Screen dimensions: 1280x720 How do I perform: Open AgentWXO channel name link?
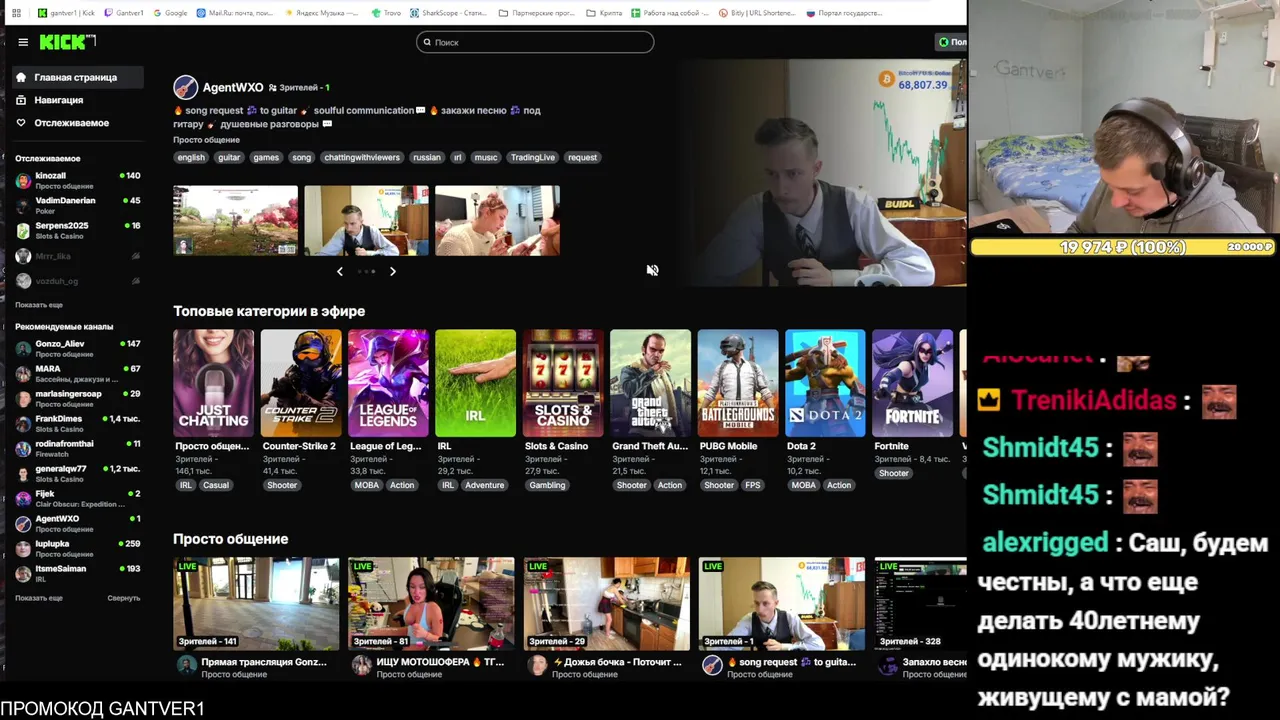(233, 88)
